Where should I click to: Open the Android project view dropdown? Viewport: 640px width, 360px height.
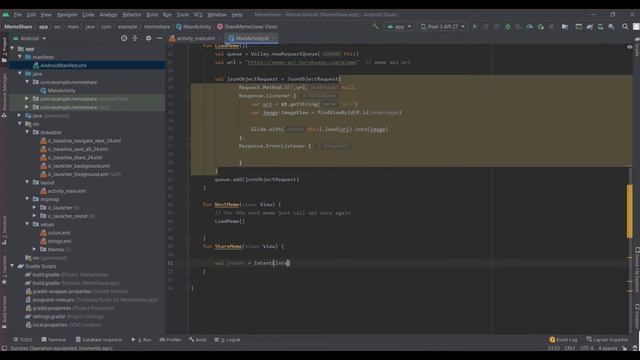(x=29, y=38)
